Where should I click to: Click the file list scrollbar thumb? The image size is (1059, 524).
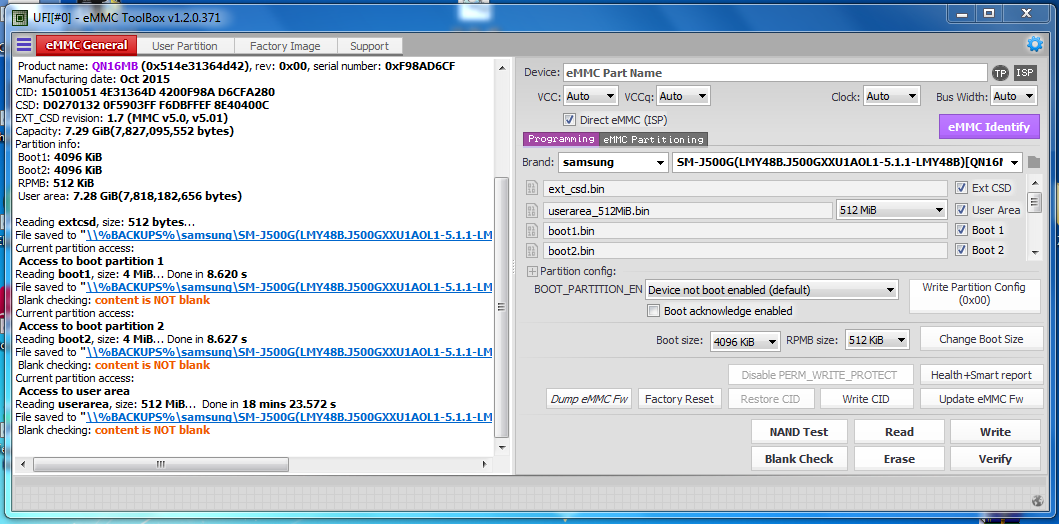point(1034,201)
